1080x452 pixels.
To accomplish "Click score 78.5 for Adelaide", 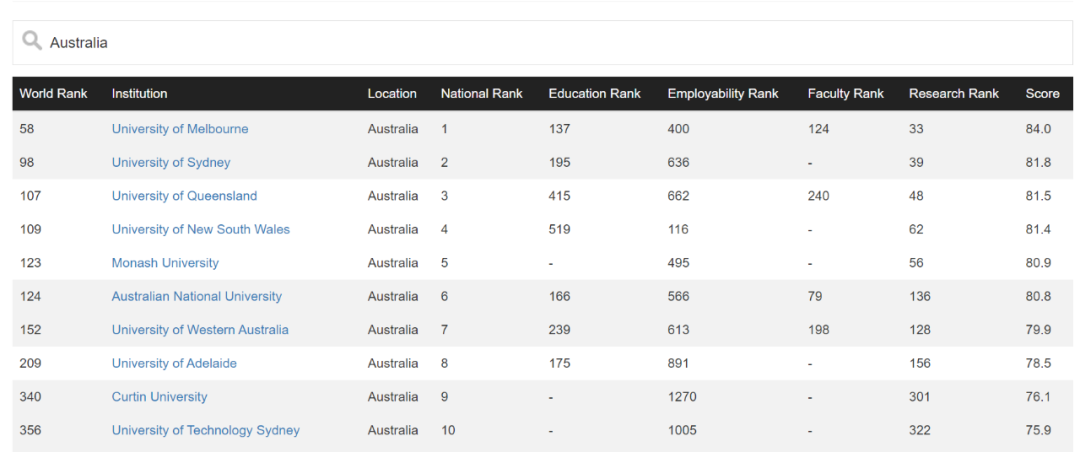I will (x=1038, y=363).
